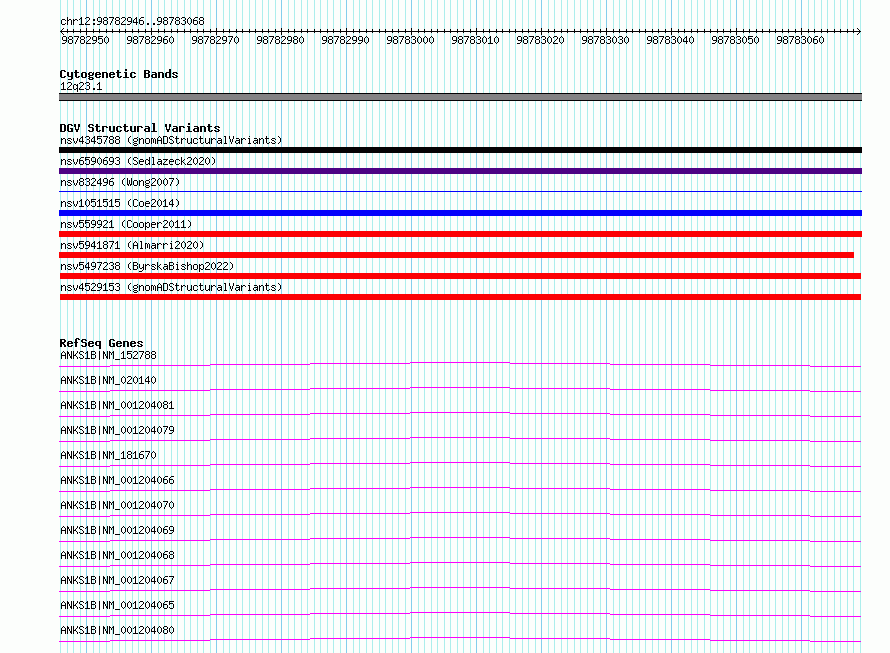The width and height of the screenshot is (890, 653).
Task: Select the blue nsv1051515 variant bar
Action: 460,213
